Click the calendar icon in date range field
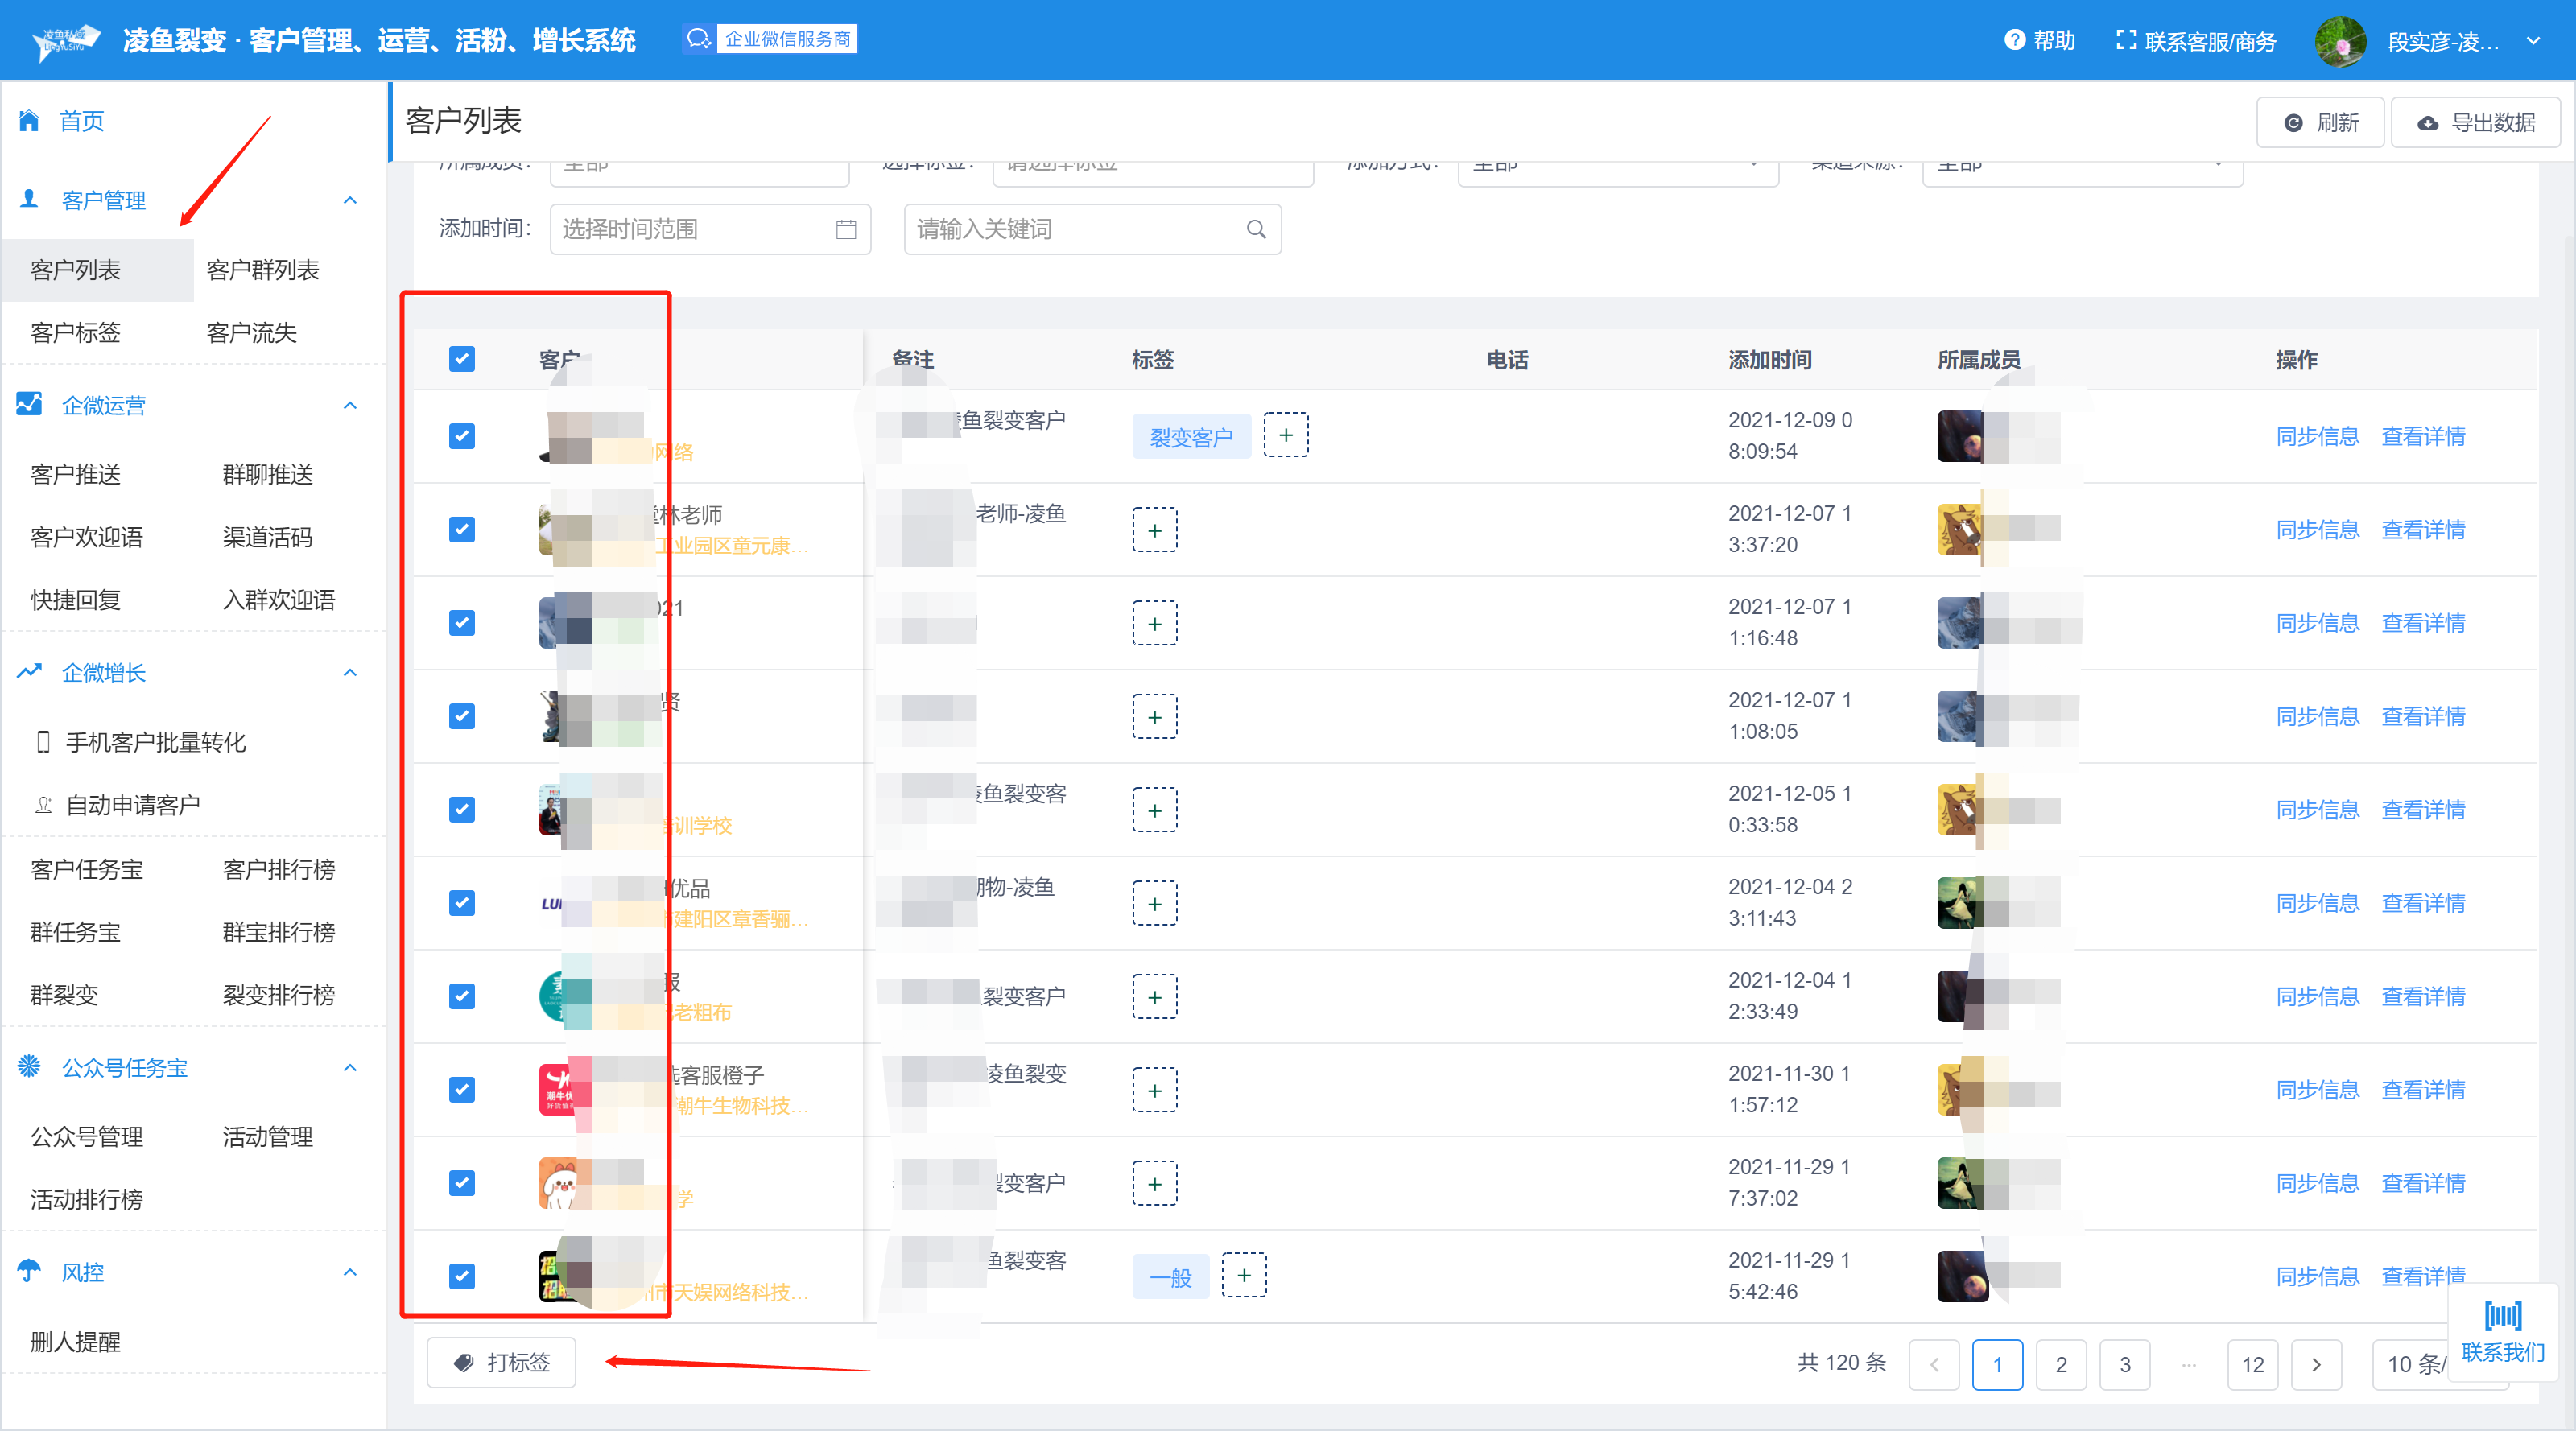The image size is (2576, 1431). click(x=845, y=229)
